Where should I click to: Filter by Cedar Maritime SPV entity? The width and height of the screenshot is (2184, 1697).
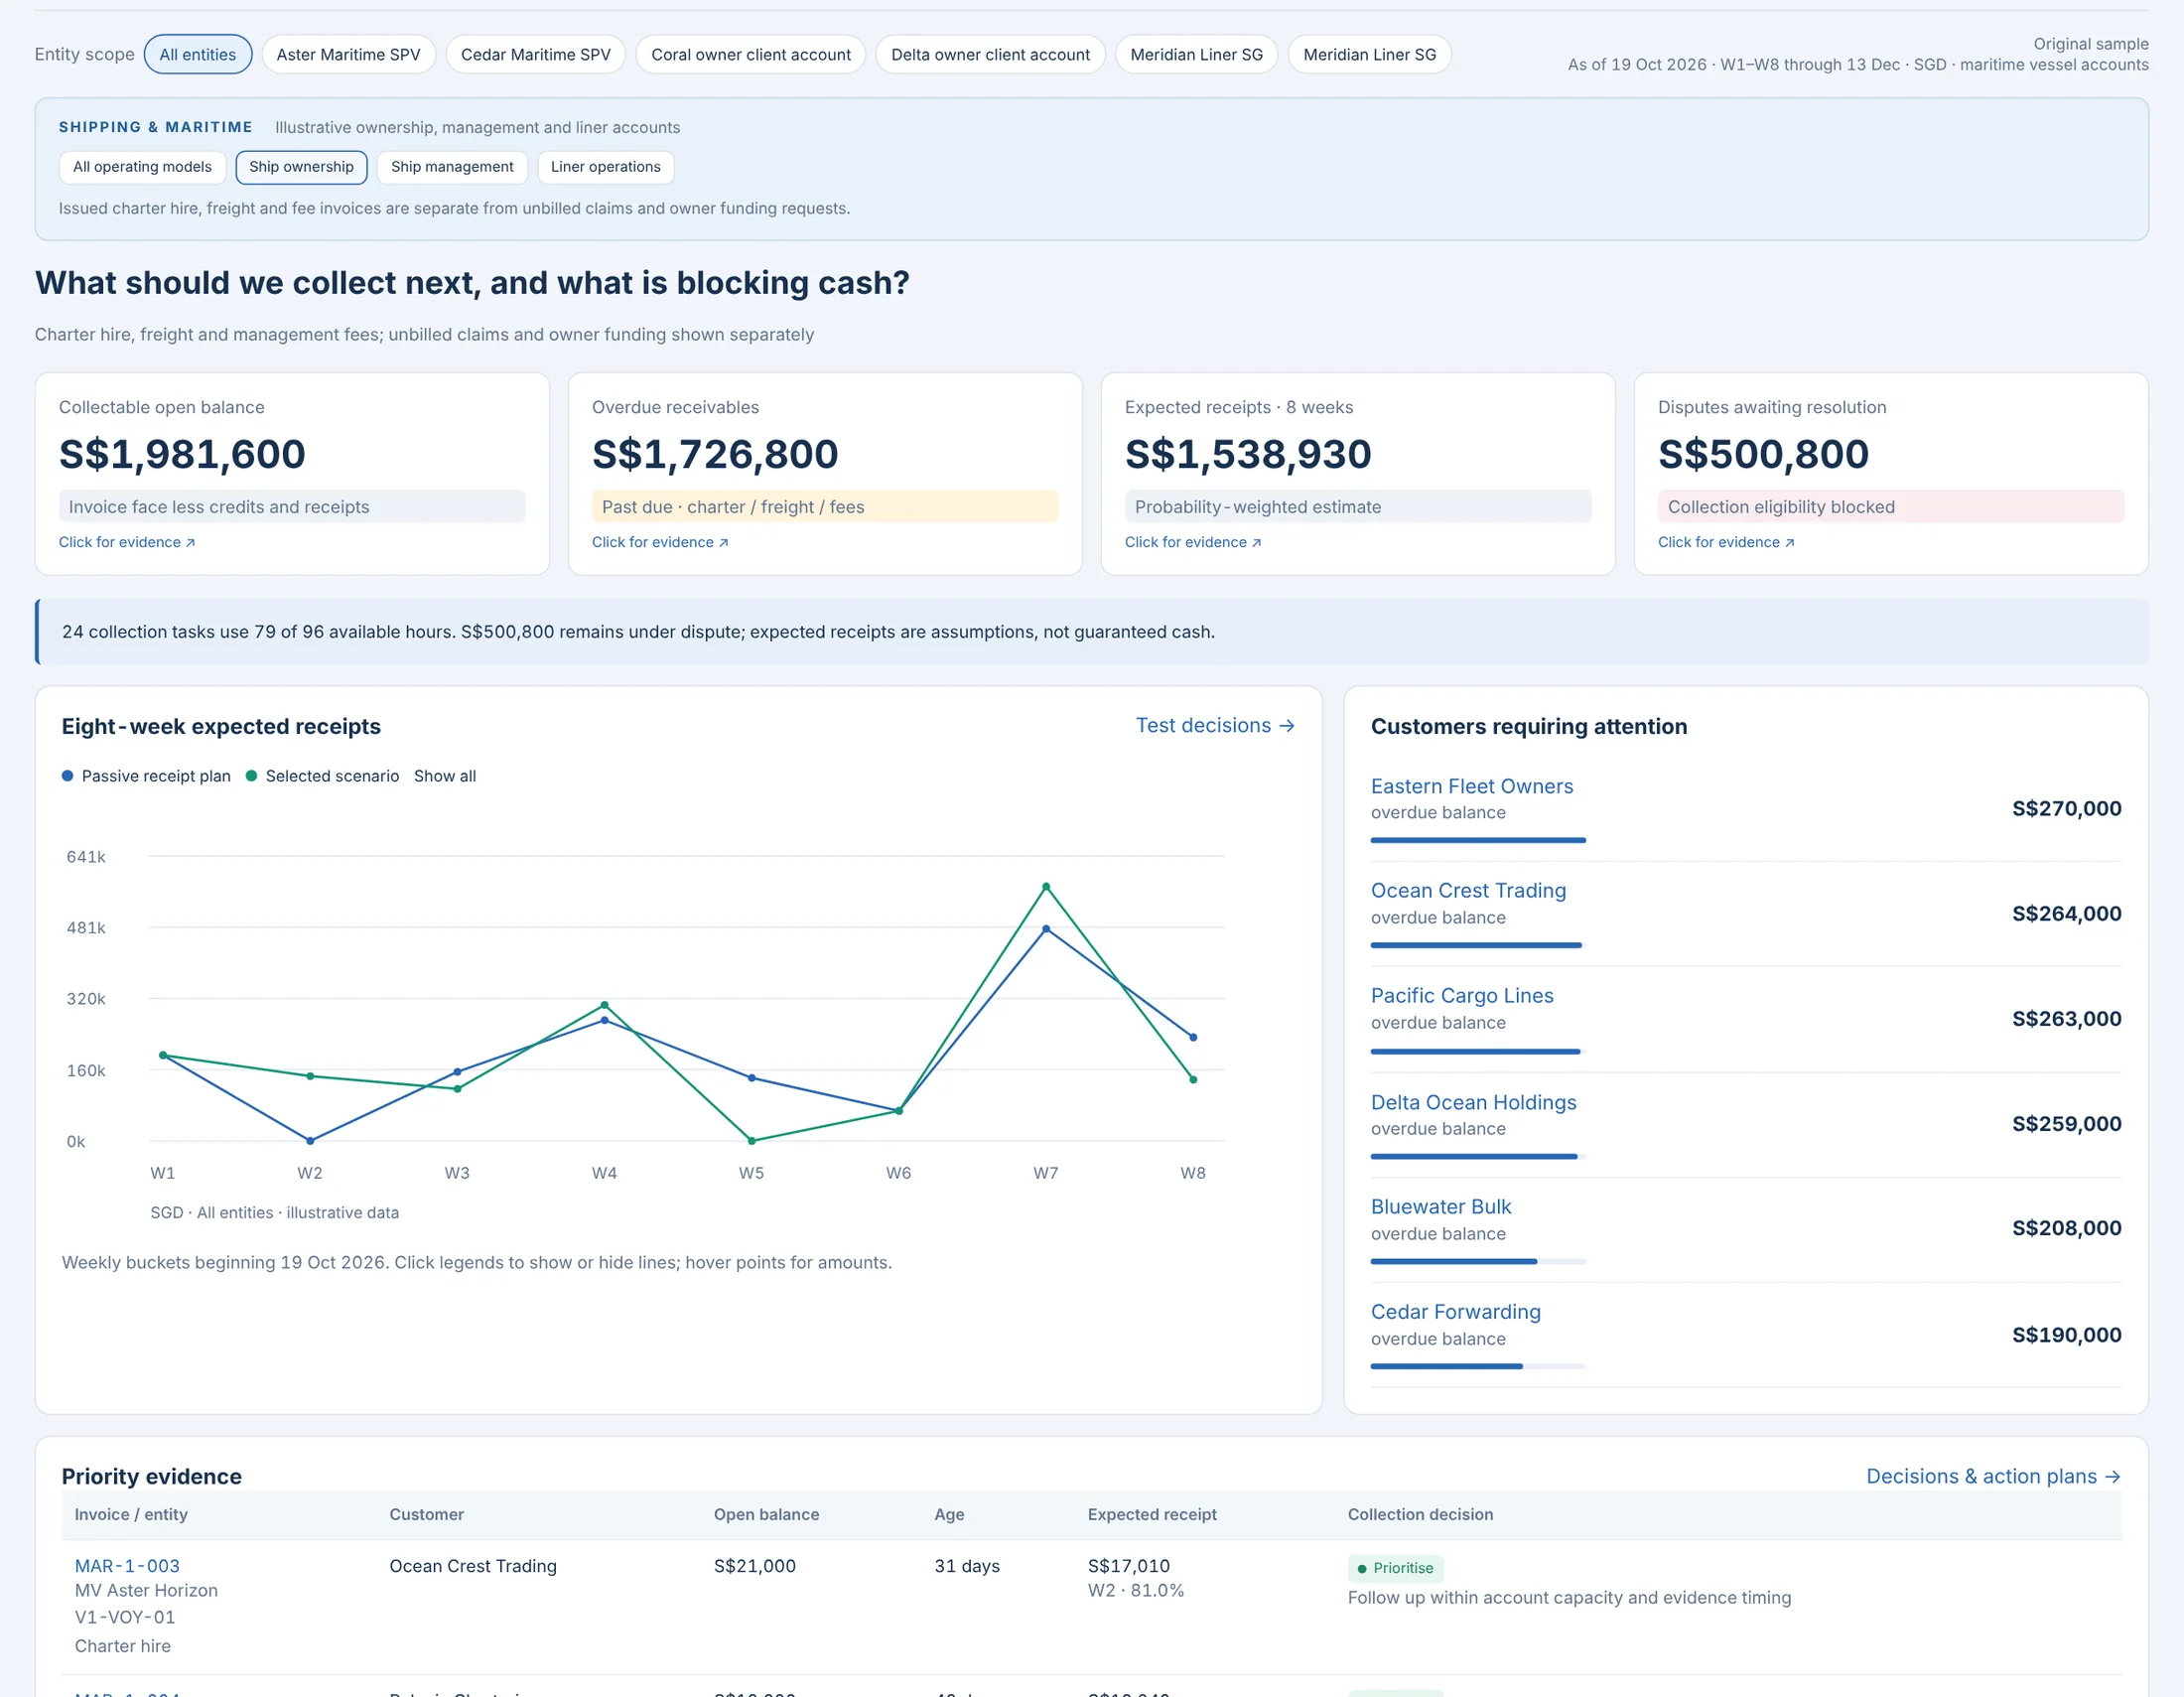click(x=535, y=54)
